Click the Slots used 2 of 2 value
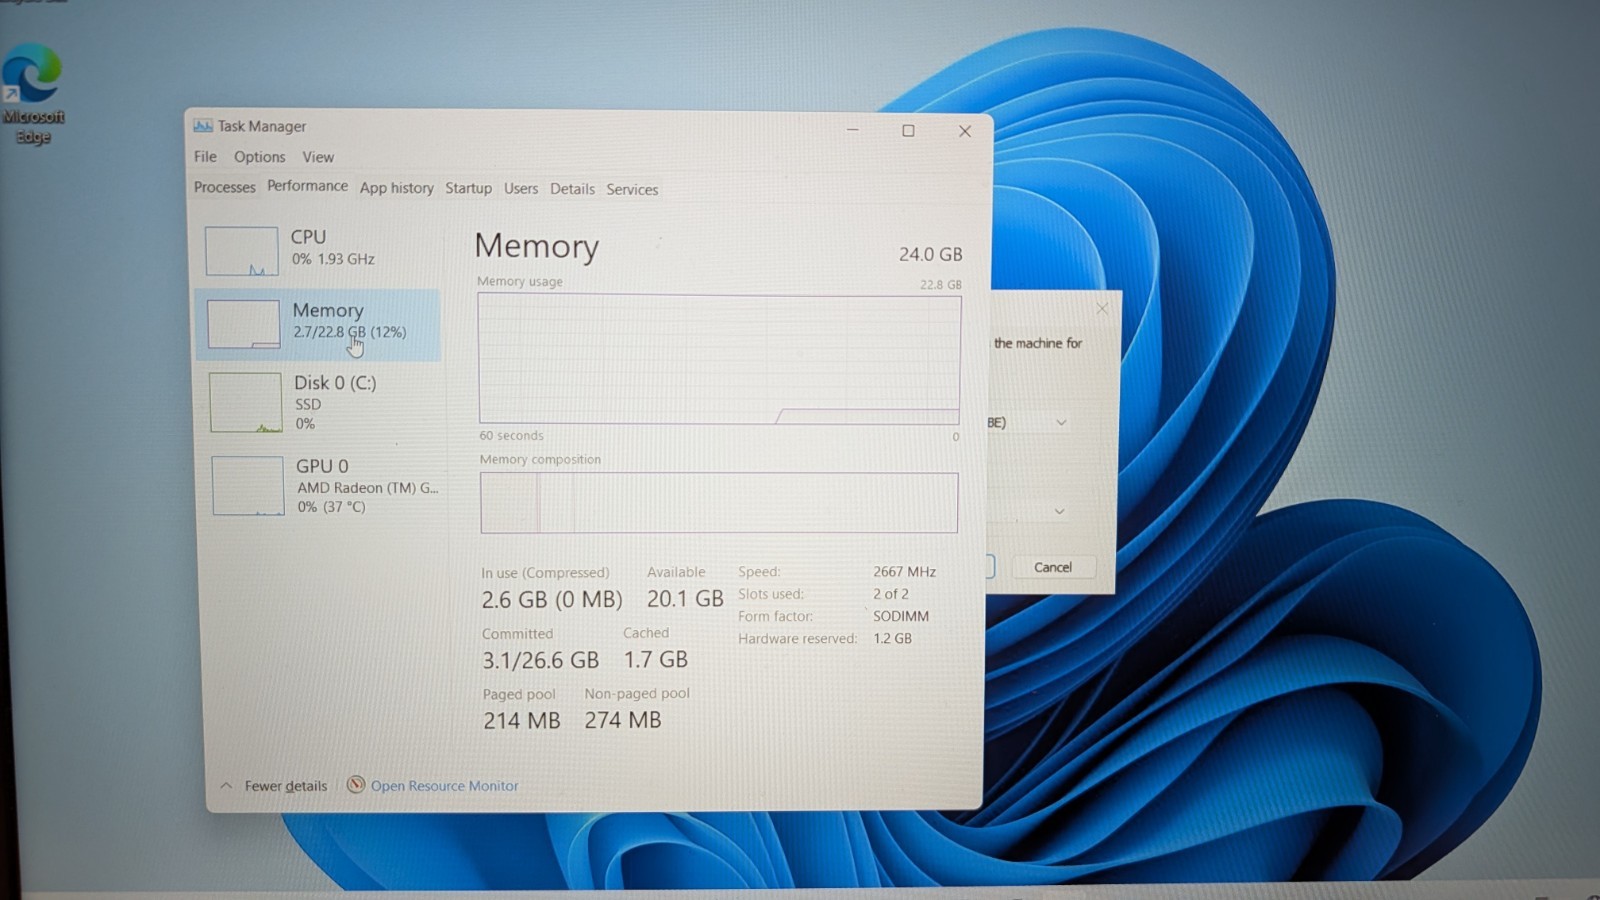The width and height of the screenshot is (1600, 900). click(891, 594)
